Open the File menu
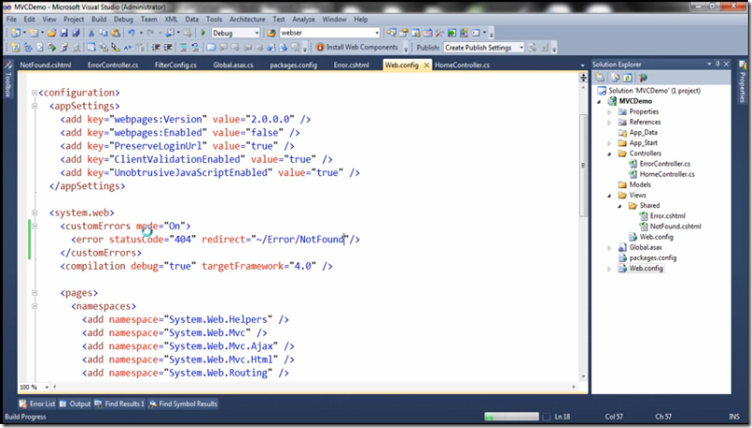The width and height of the screenshot is (752, 428). pyautogui.click(x=12, y=19)
